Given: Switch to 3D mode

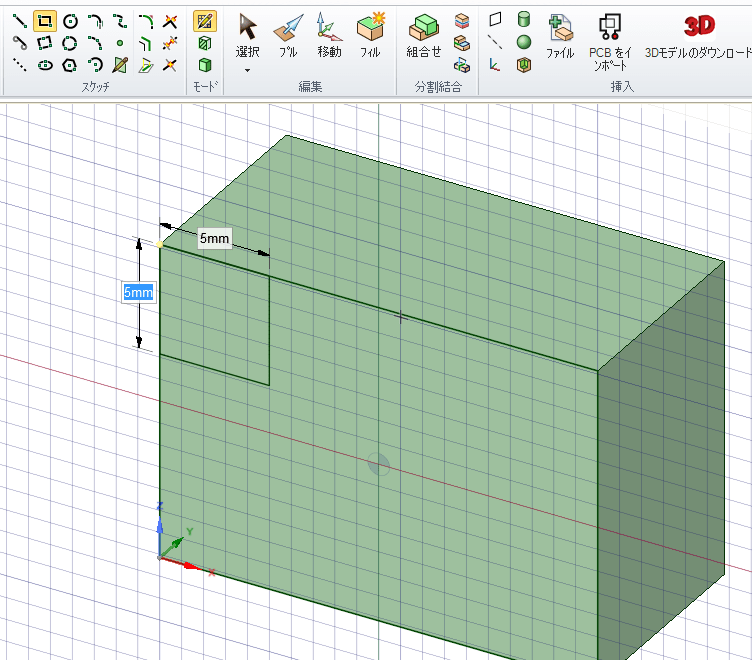Looking at the screenshot, I should (x=205, y=65).
